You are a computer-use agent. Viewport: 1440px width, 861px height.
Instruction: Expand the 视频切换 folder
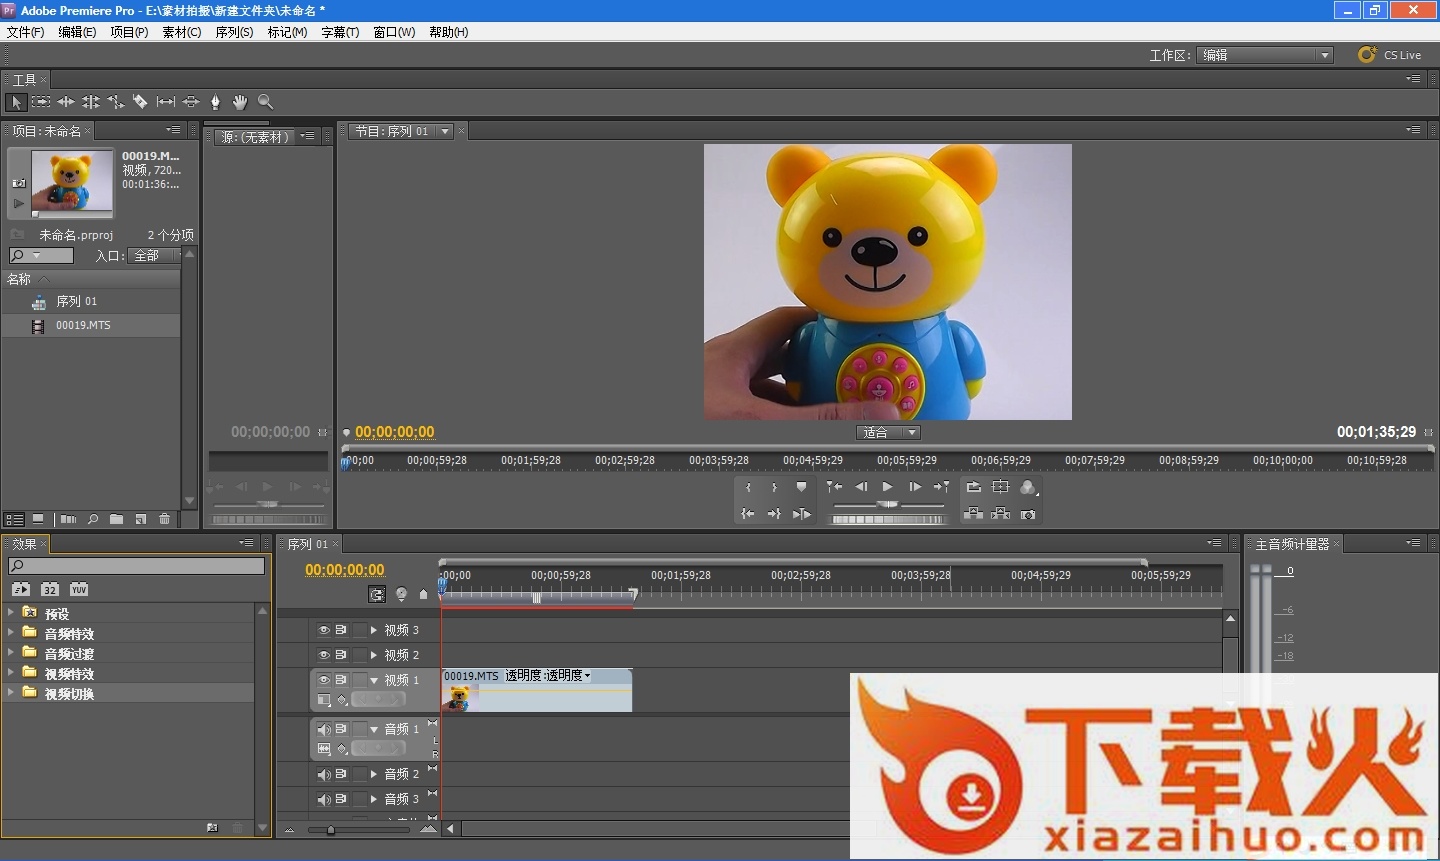tap(11, 692)
